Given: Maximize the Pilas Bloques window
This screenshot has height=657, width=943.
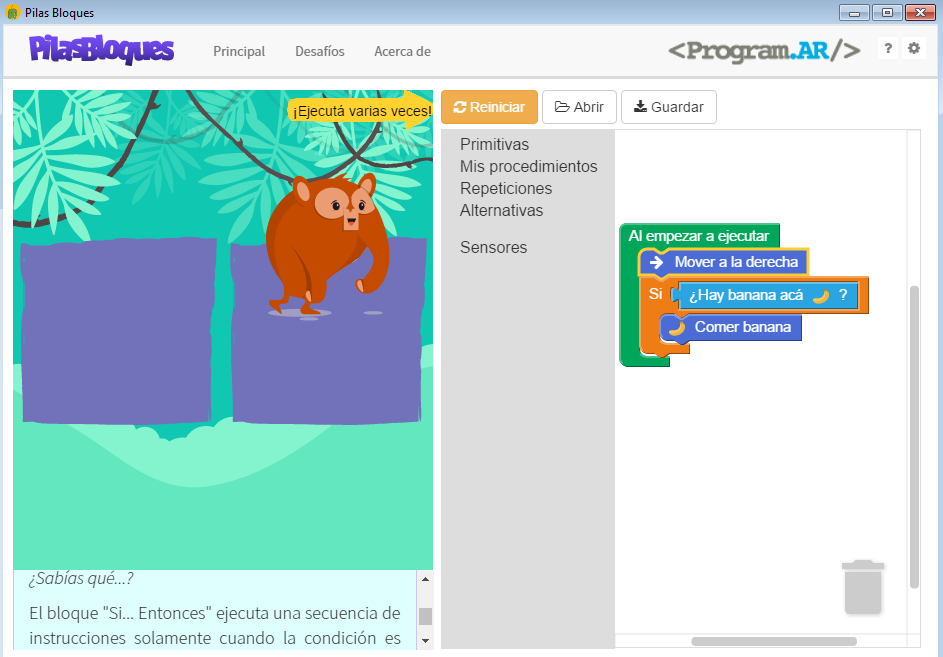Looking at the screenshot, I should pyautogui.click(x=887, y=12).
